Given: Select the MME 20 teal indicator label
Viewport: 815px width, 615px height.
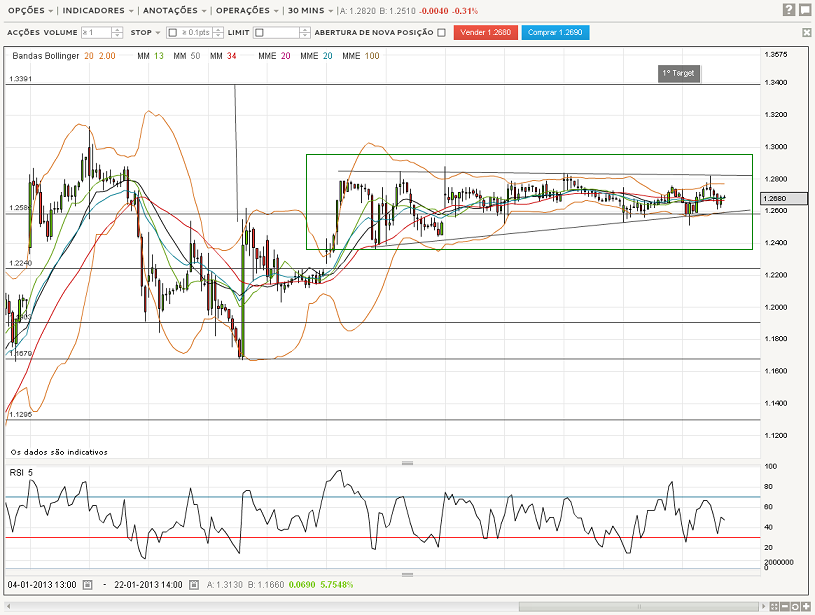Looking at the screenshot, I should [316, 56].
